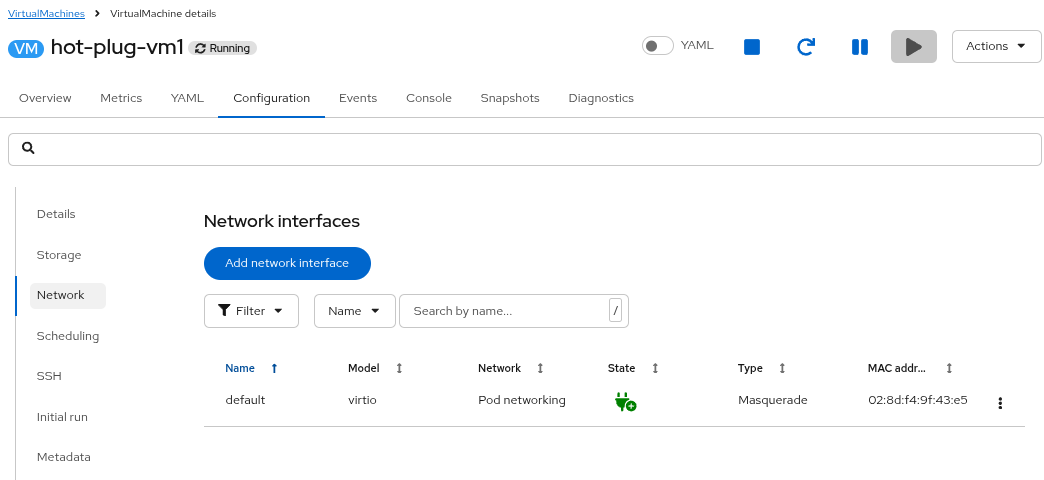Open the Actions dropdown

coord(996,46)
